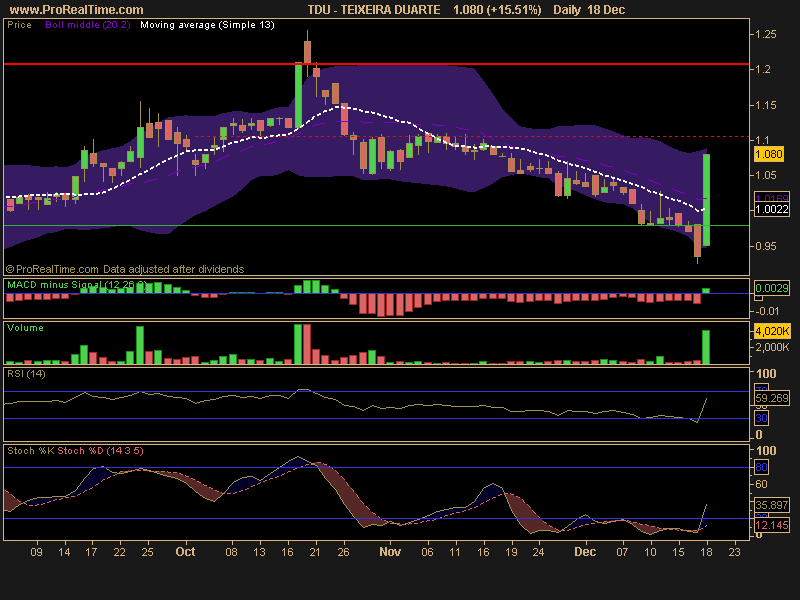The height and width of the screenshot is (600, 800).
Task: Select the "60" stochastic axis label
Action: [x=762, y=484]
